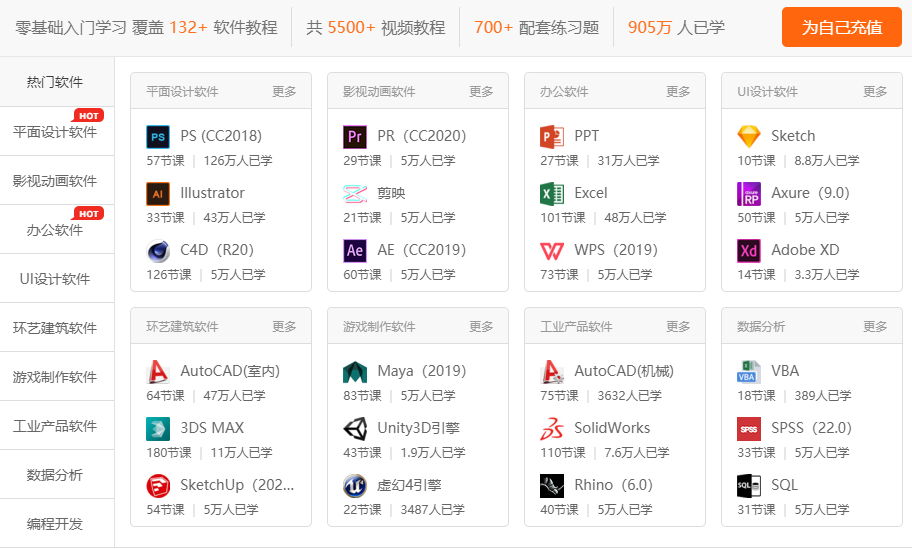Select the C4D (R20) sphere icon

[x=158, y=251]
